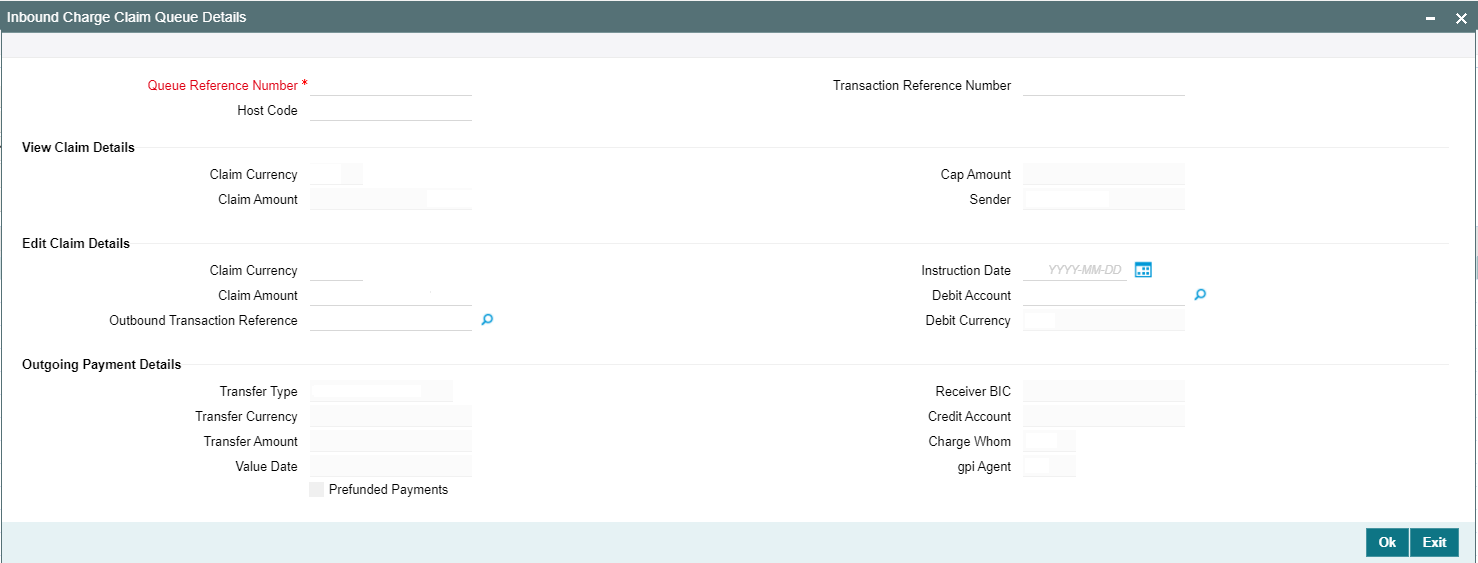The image size is (1478, 563).
Task: Click the Inbound Charge Claim Queue Details title
Action: pos(127,17)
